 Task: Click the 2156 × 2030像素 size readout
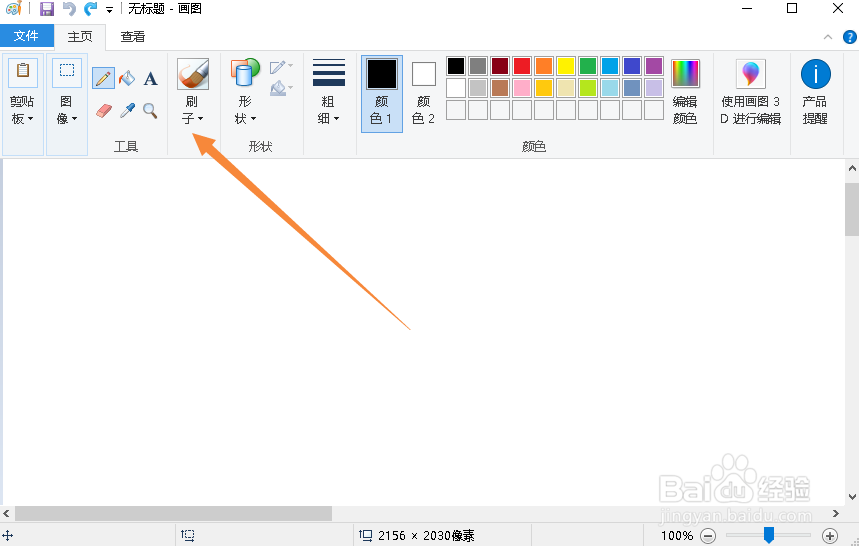426,536
